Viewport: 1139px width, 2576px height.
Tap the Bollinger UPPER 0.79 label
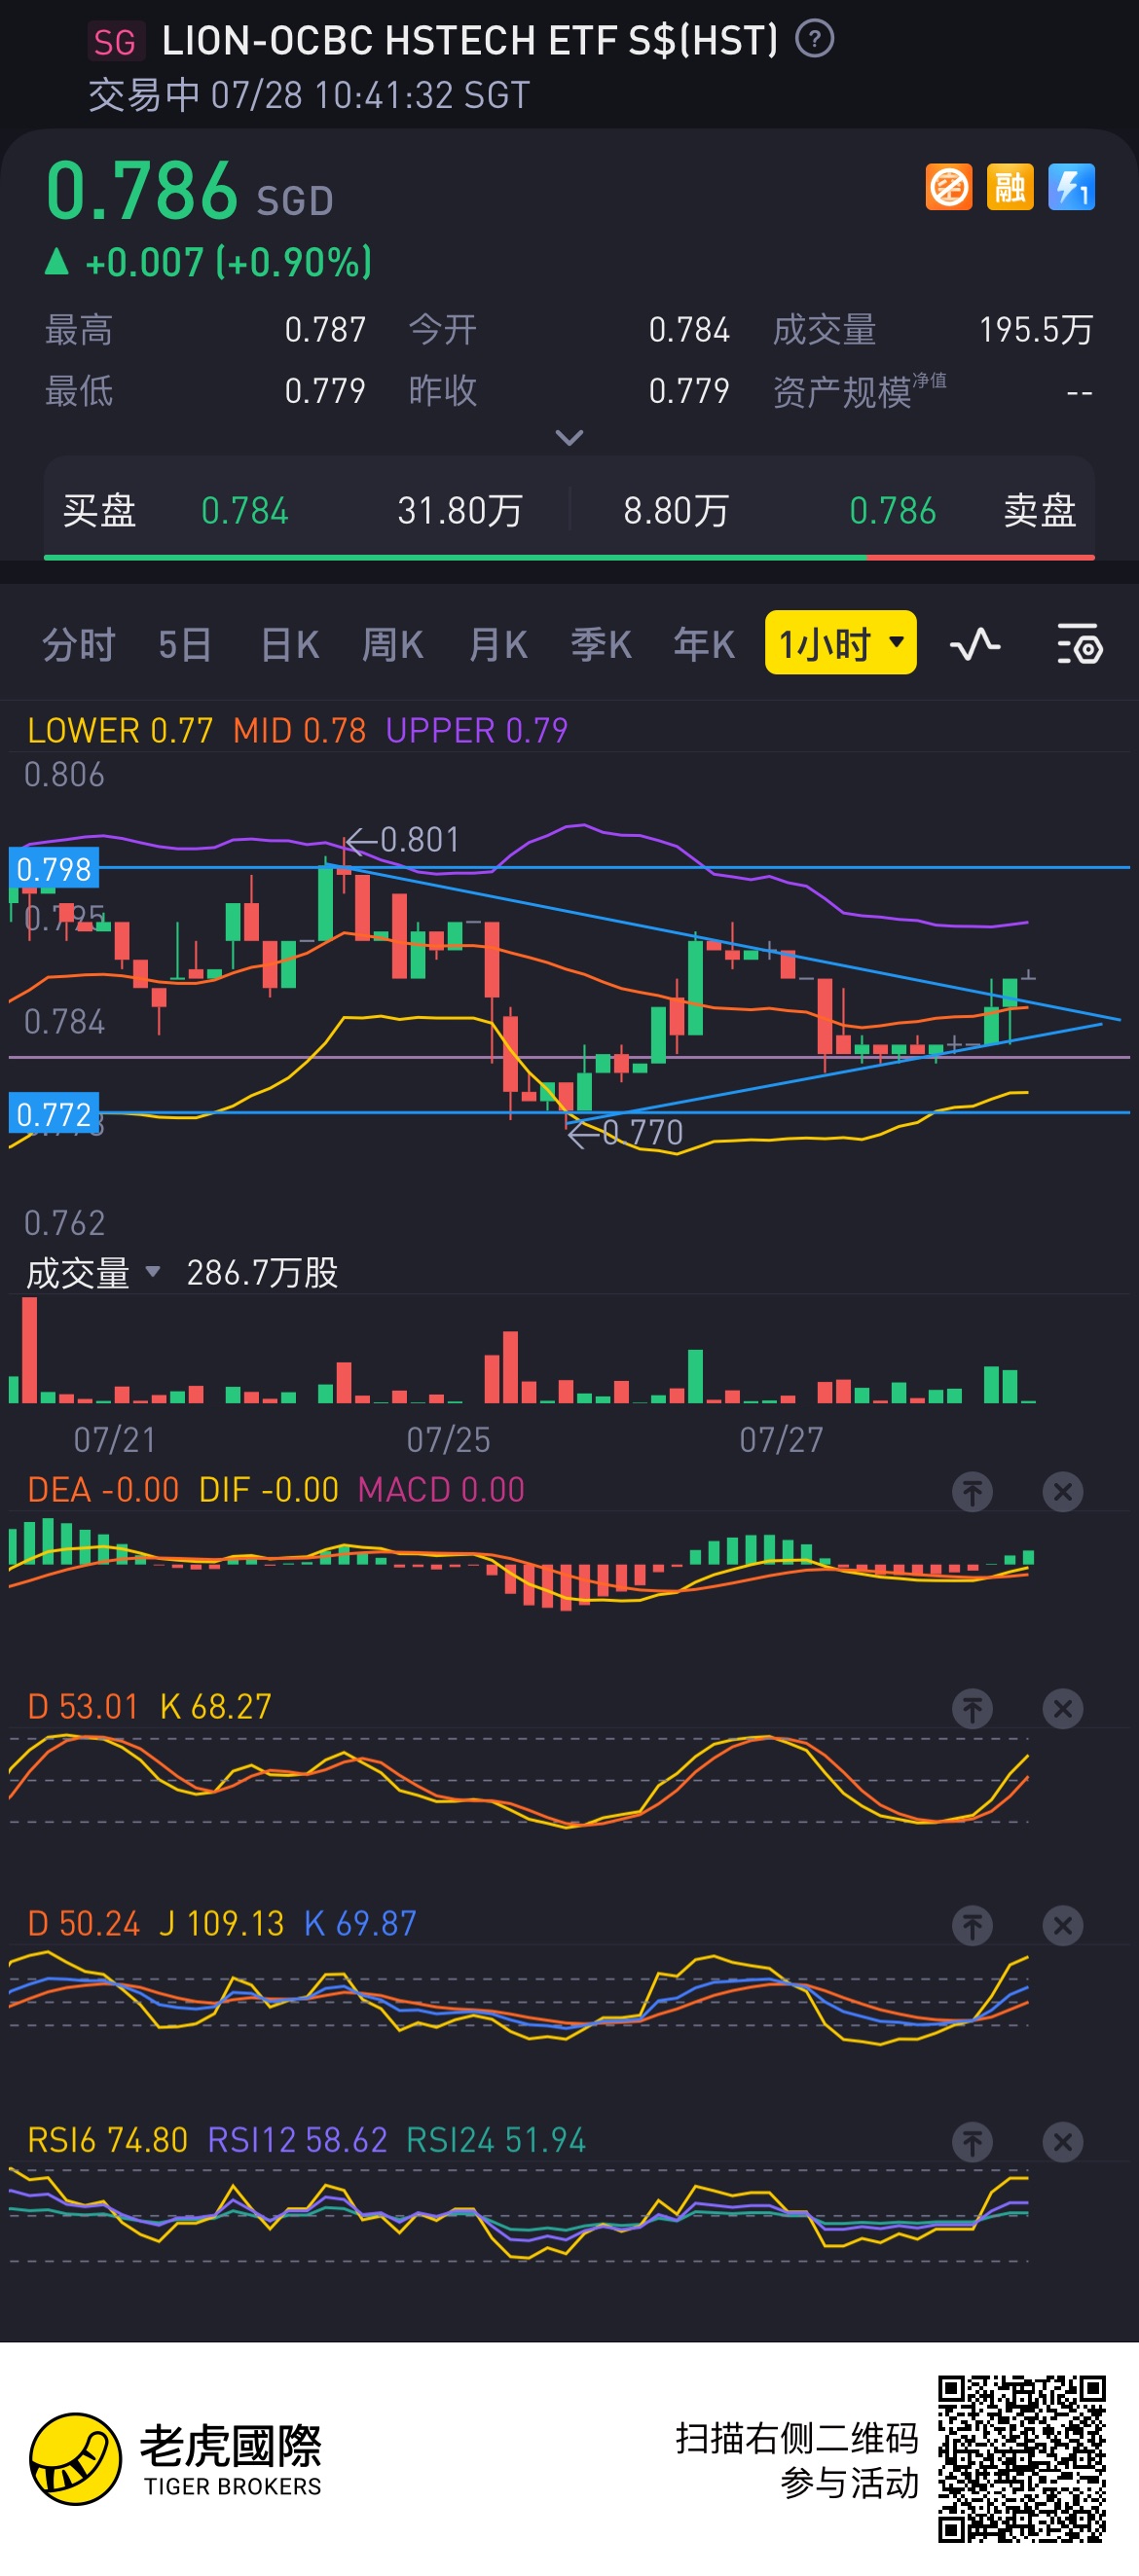pos(477,731)
